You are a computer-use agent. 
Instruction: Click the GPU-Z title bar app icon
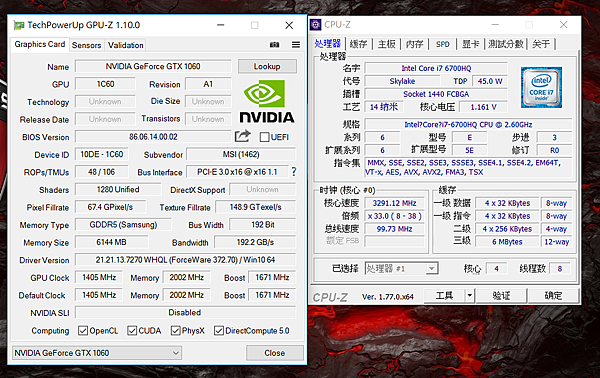click(x=19, y=25)
